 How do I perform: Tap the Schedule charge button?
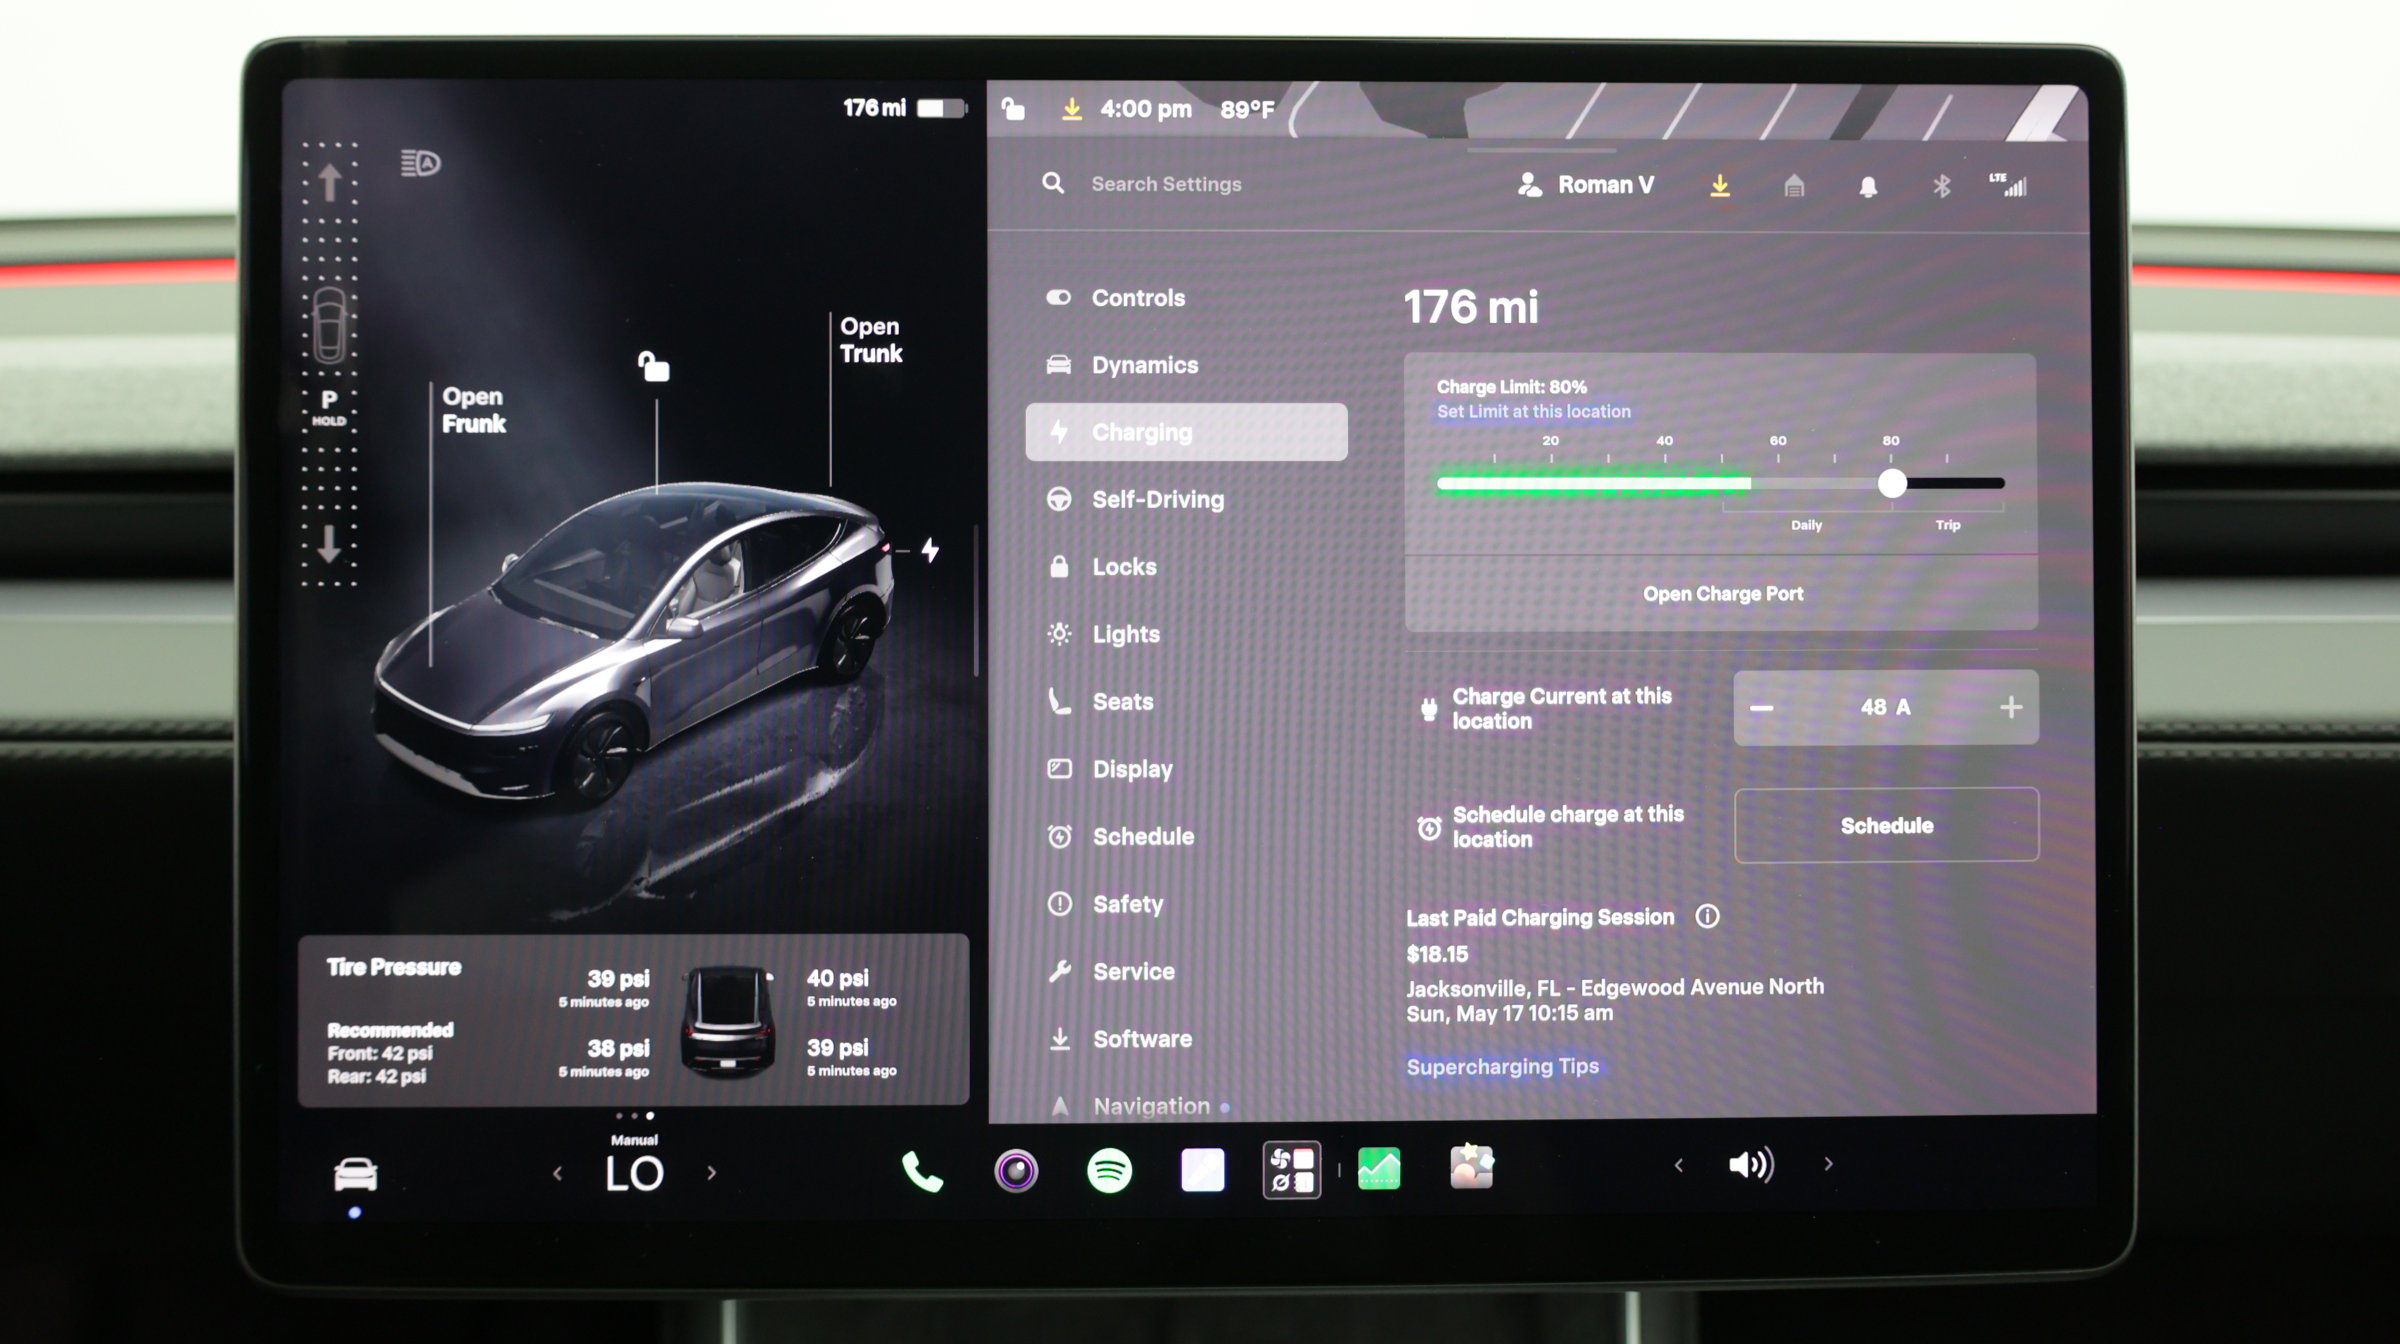[x=1886, y=825]
